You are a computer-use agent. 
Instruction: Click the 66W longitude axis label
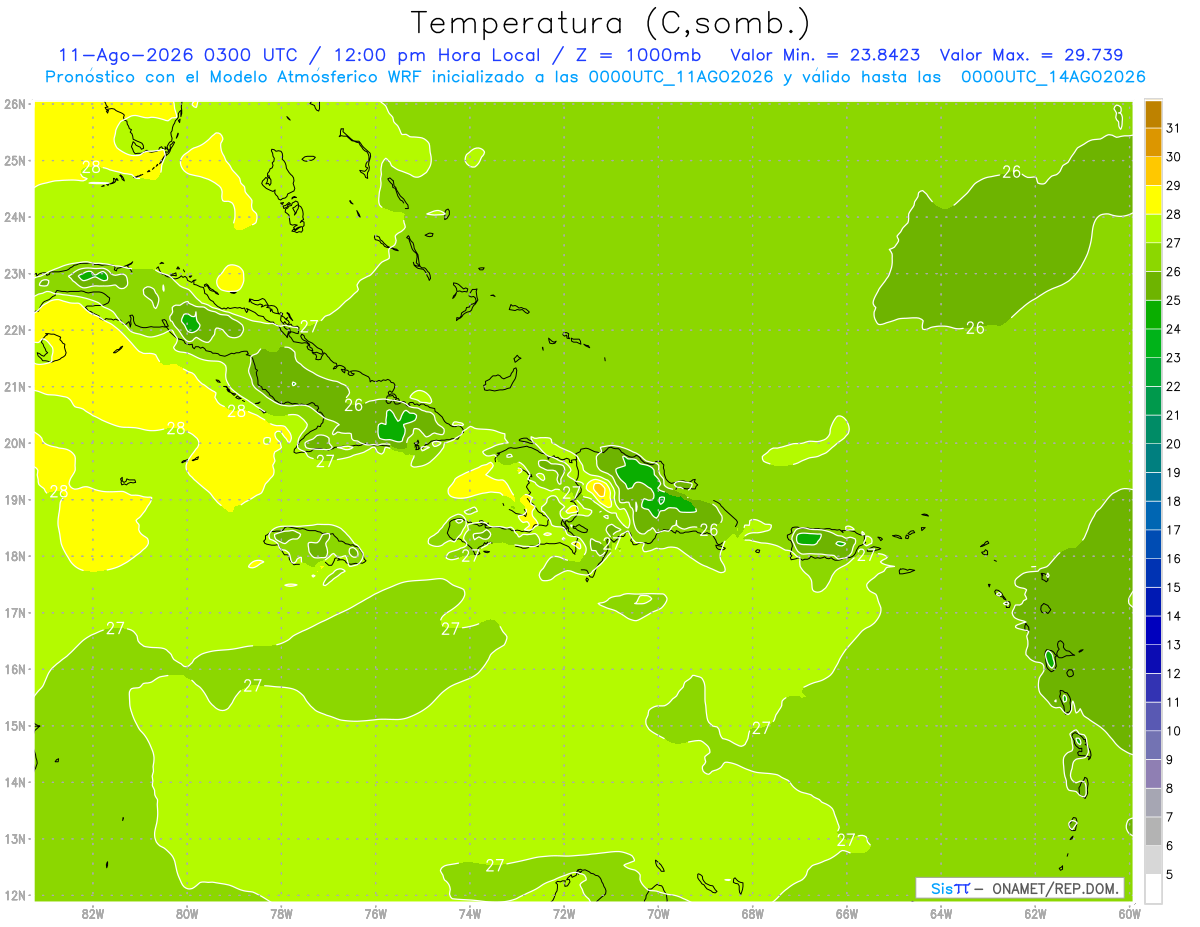[x=847, y=913]
